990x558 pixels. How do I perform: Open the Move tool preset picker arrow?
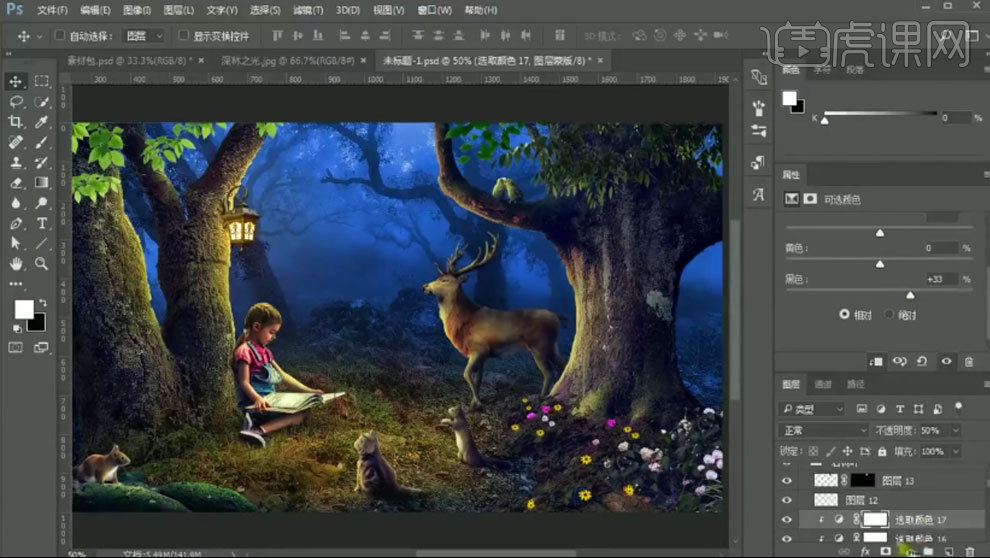coord(39,37)
